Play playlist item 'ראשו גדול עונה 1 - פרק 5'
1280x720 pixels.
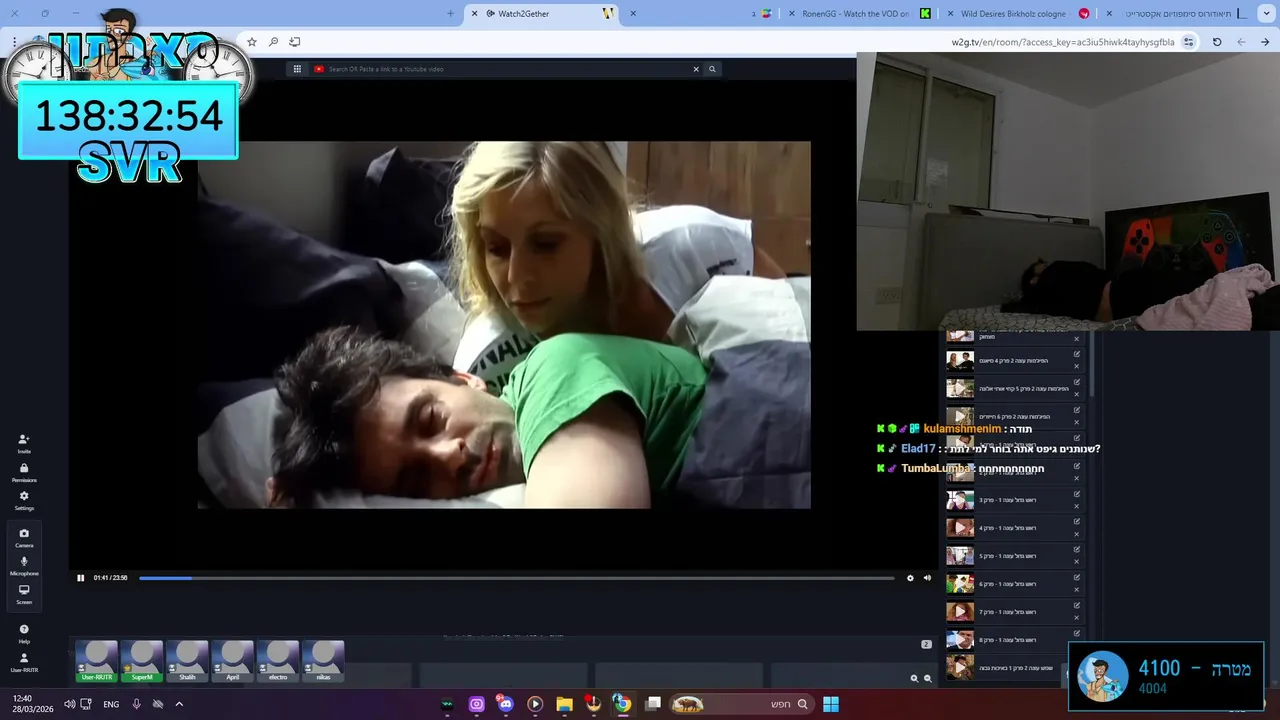tap(1013, 556)
